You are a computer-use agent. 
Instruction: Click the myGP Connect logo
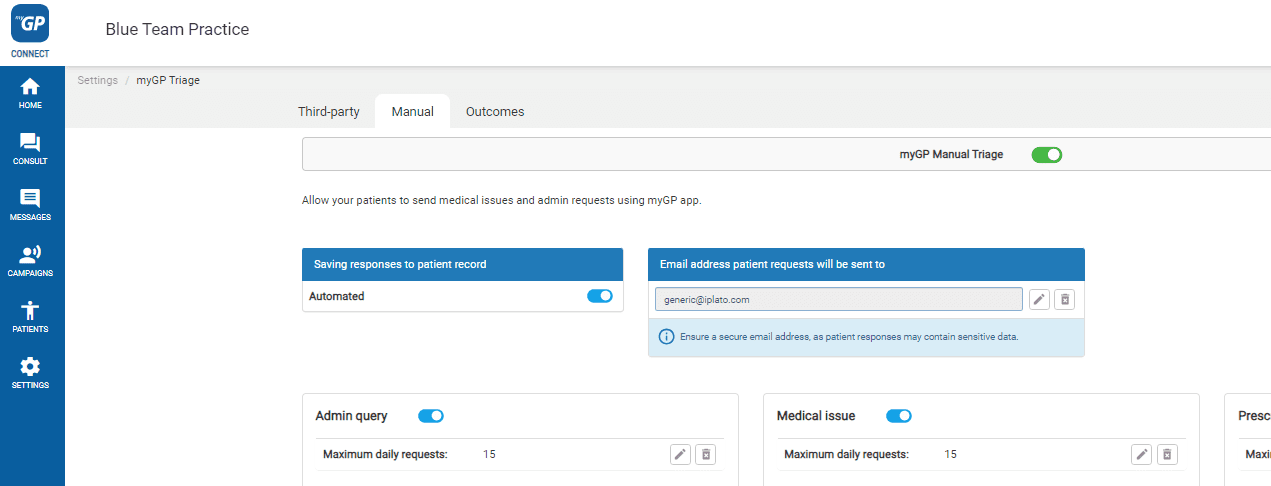[30, 30]
